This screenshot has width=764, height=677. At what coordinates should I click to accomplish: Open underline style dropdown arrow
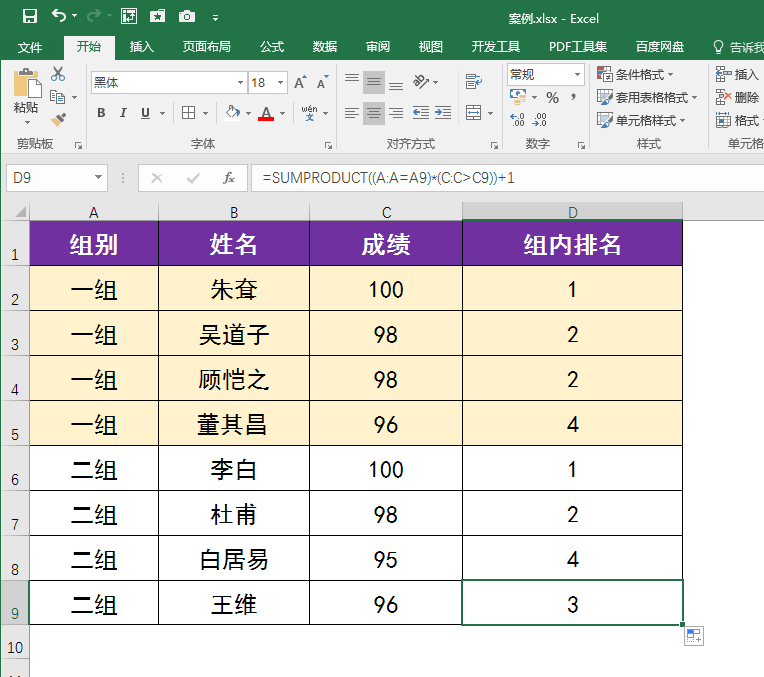tap(162, 114)
